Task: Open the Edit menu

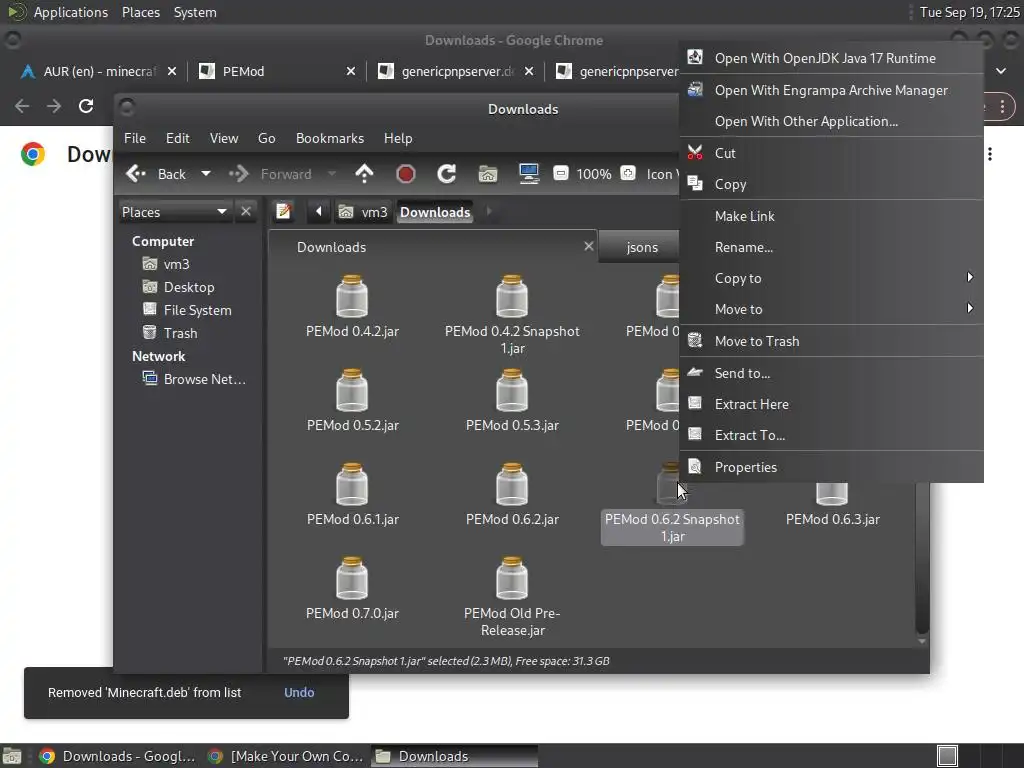Action: coord(177,138)
